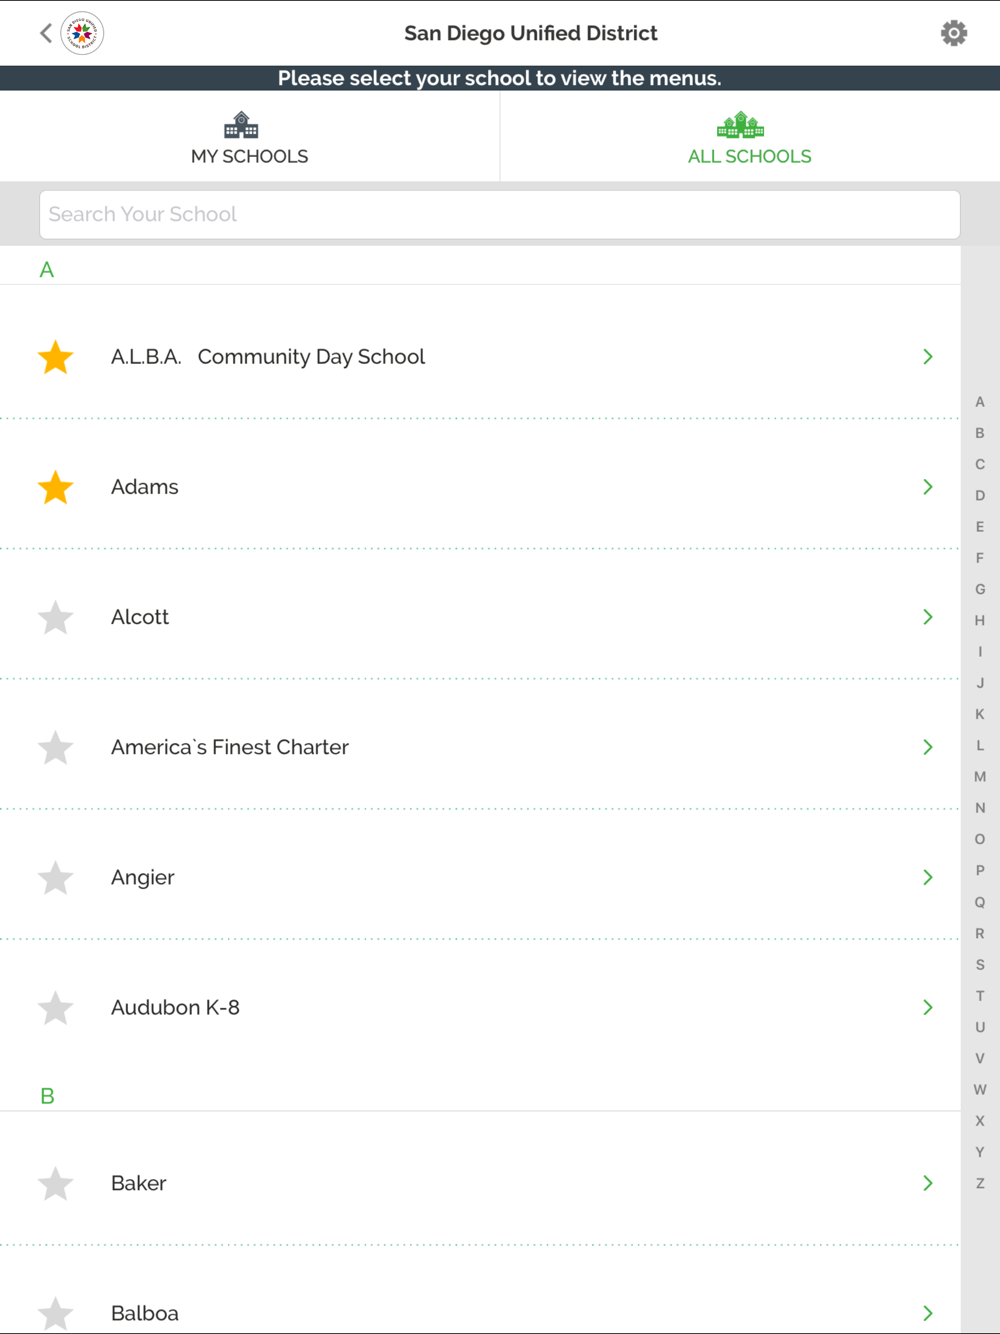Jump to letter Q in index

(980, 902)
